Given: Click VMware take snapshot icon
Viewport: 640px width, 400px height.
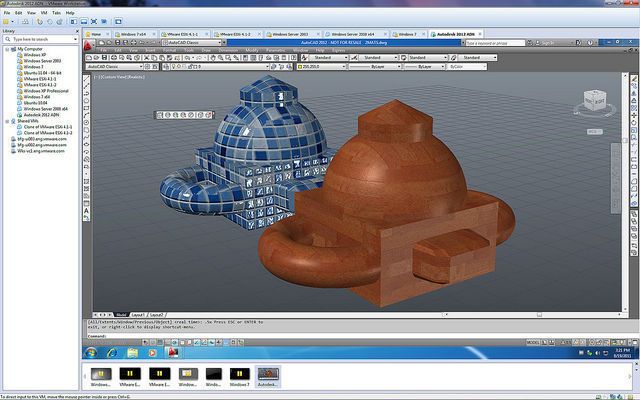Looking at the screenshot, I should point(40,22).
